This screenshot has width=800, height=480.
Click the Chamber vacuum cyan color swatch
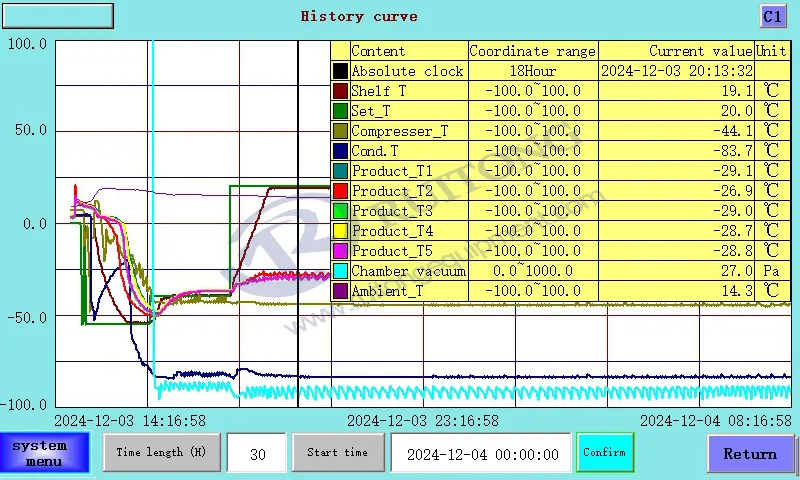point(340,271)
